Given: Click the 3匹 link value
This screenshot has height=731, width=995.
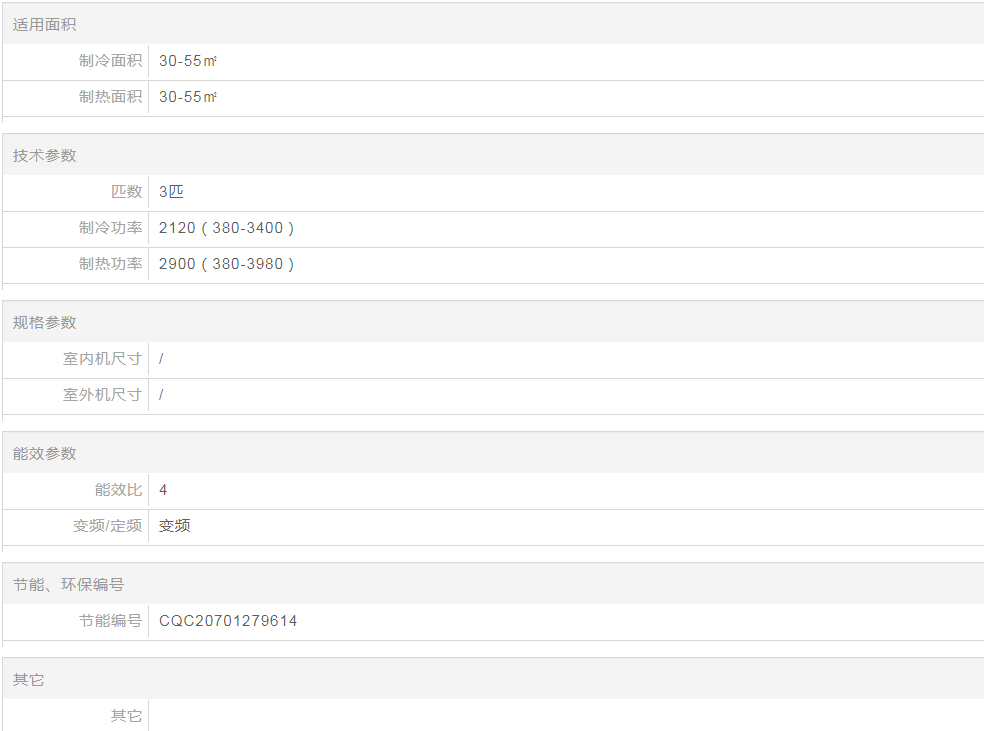Looking at the screenshot, I should click(171, 192).
